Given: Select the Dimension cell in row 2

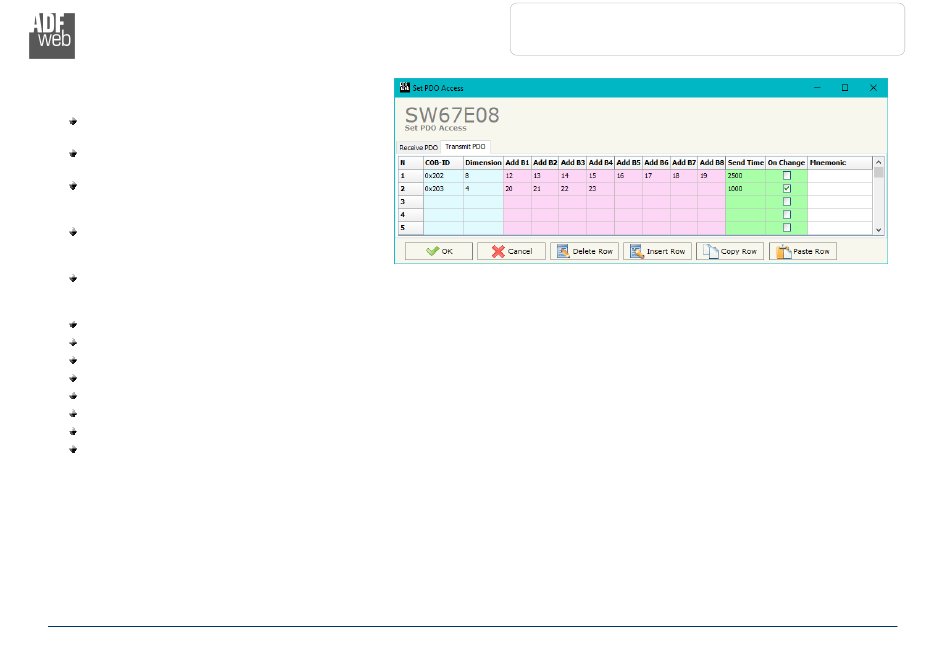Looking at the screenshot, I should (x=482, y=188).
